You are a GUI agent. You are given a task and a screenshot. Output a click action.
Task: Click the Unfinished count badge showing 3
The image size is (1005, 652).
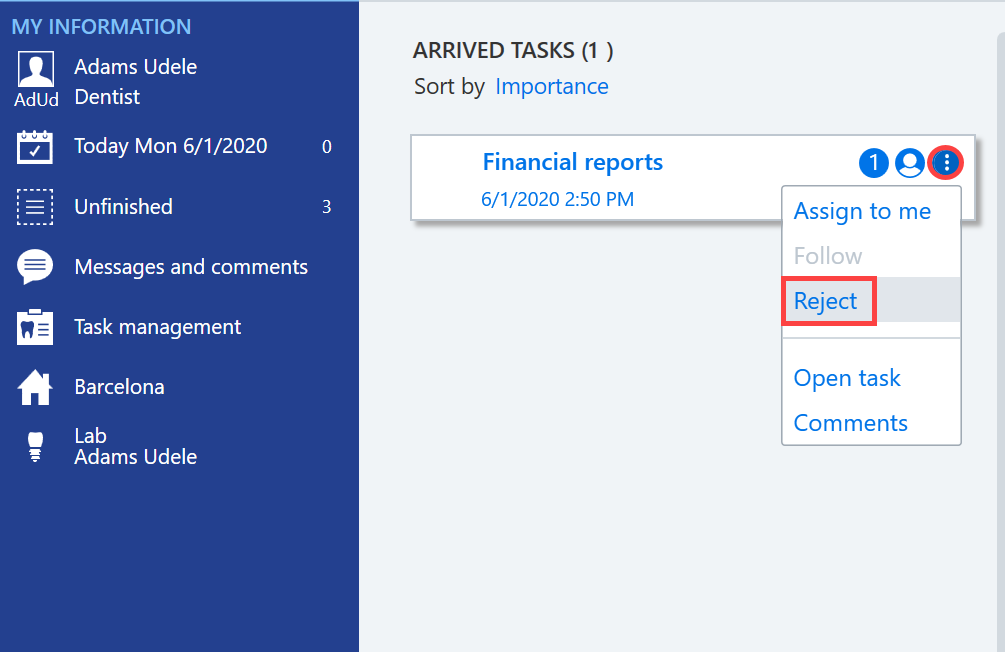point(326,207)
